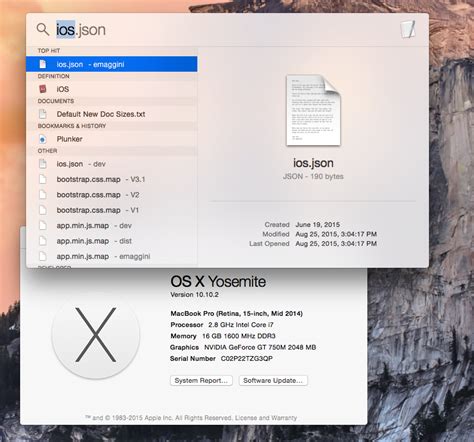Click file icon beside bootstrap.css.map - V2

tap(42, 194)
